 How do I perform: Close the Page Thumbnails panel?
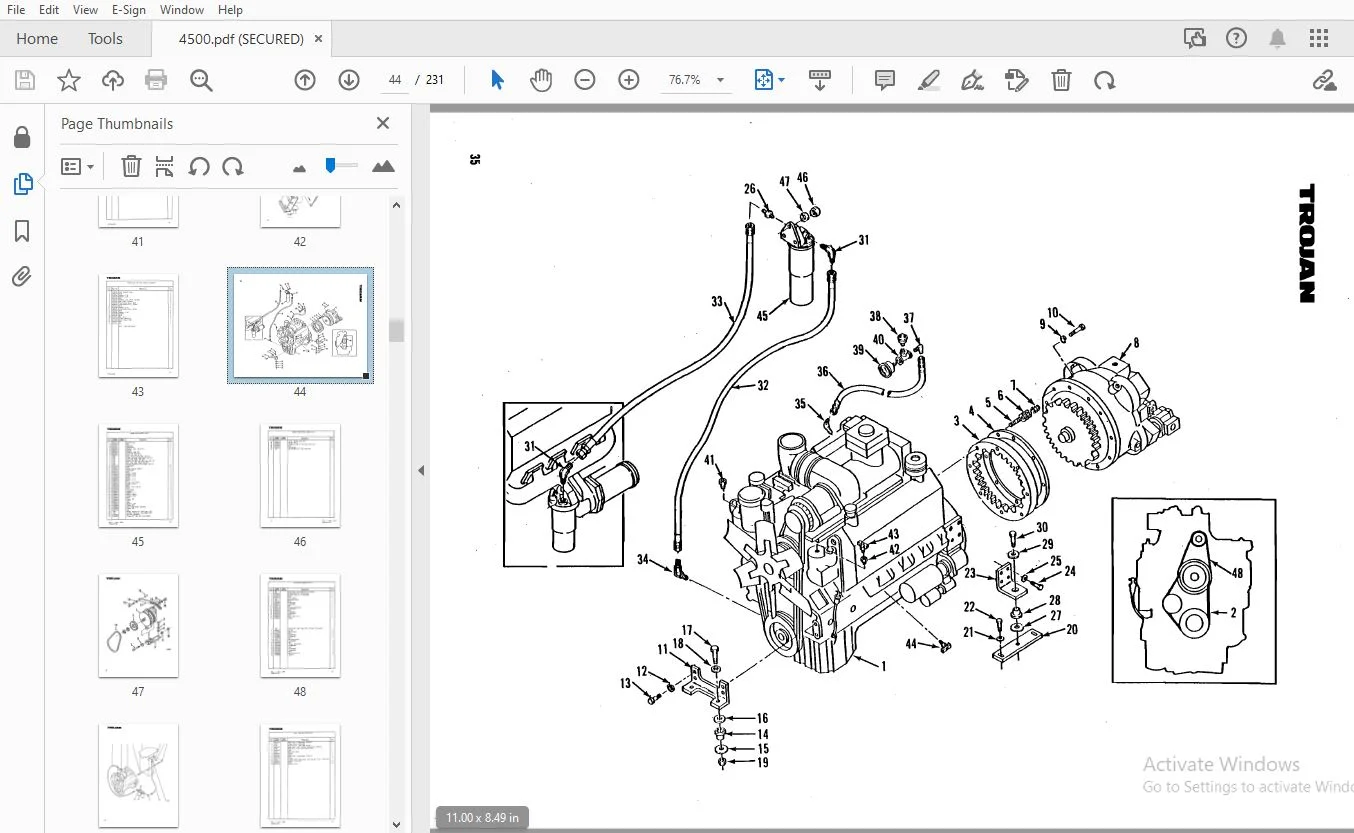[x=382, y=123]
